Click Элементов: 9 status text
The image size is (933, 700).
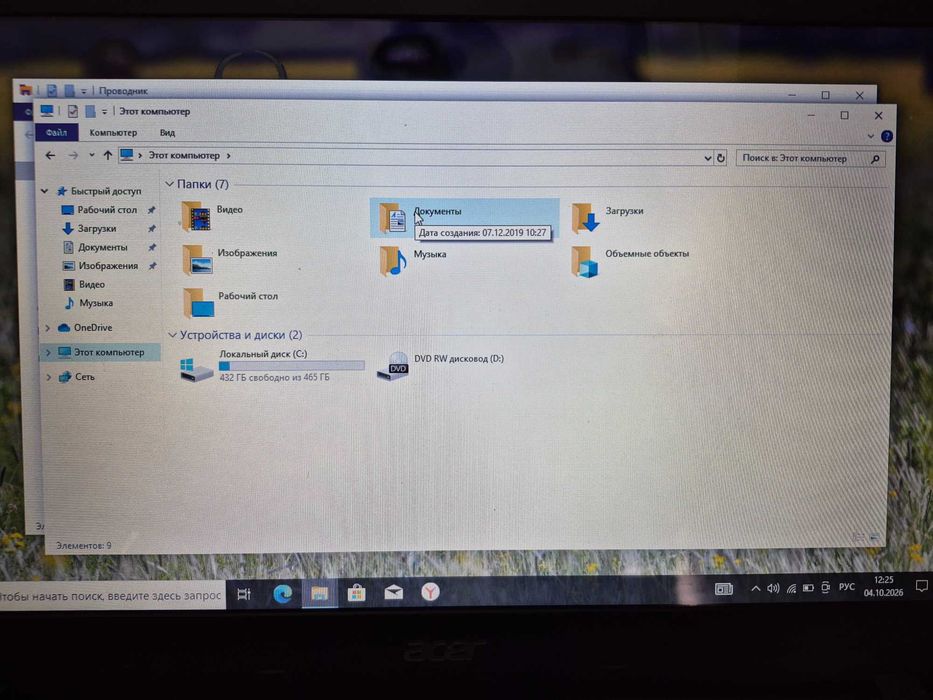point(84,545)
